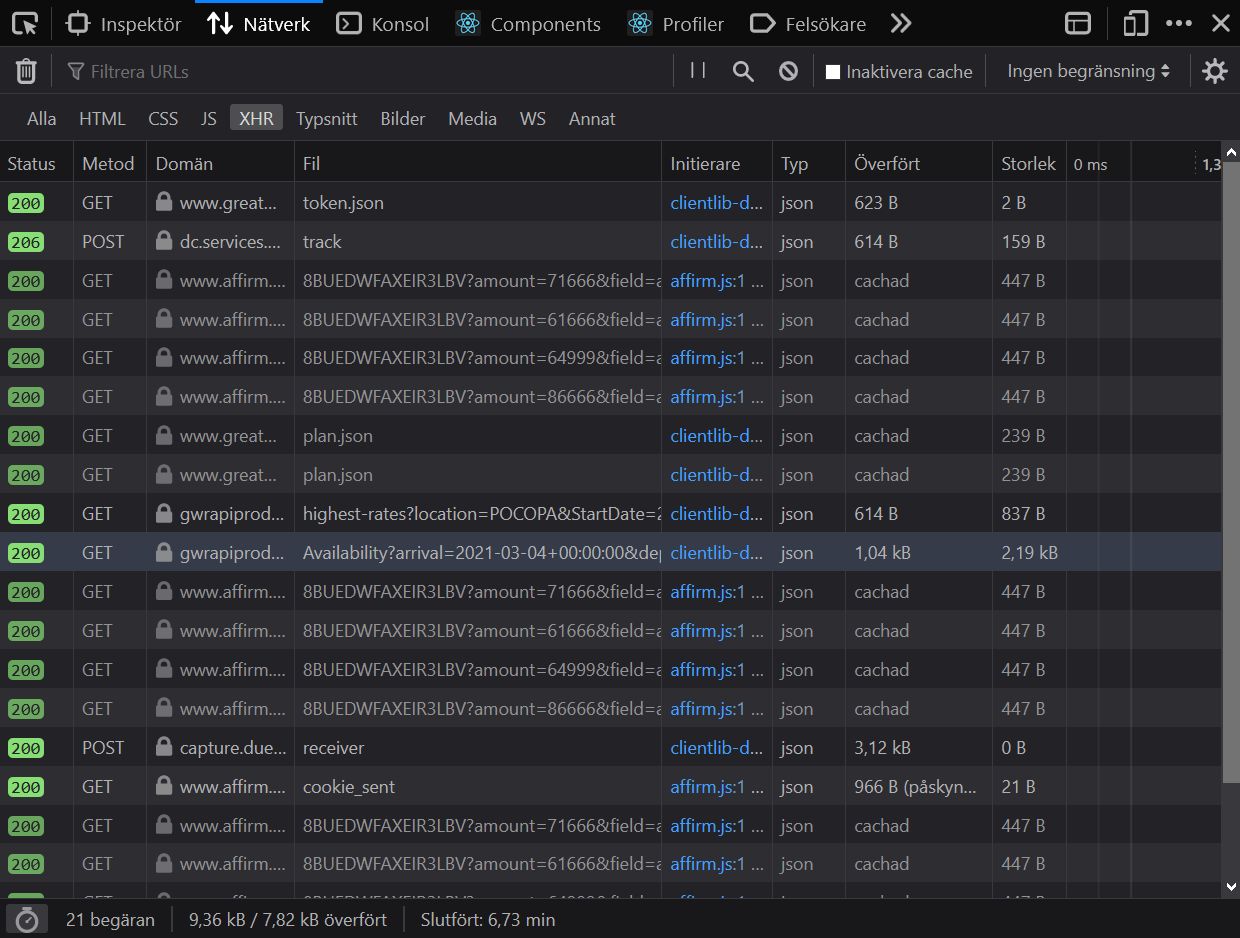Open the network search magnifier
This screenshot has height=938, width=1240.
tap(743, 71)
